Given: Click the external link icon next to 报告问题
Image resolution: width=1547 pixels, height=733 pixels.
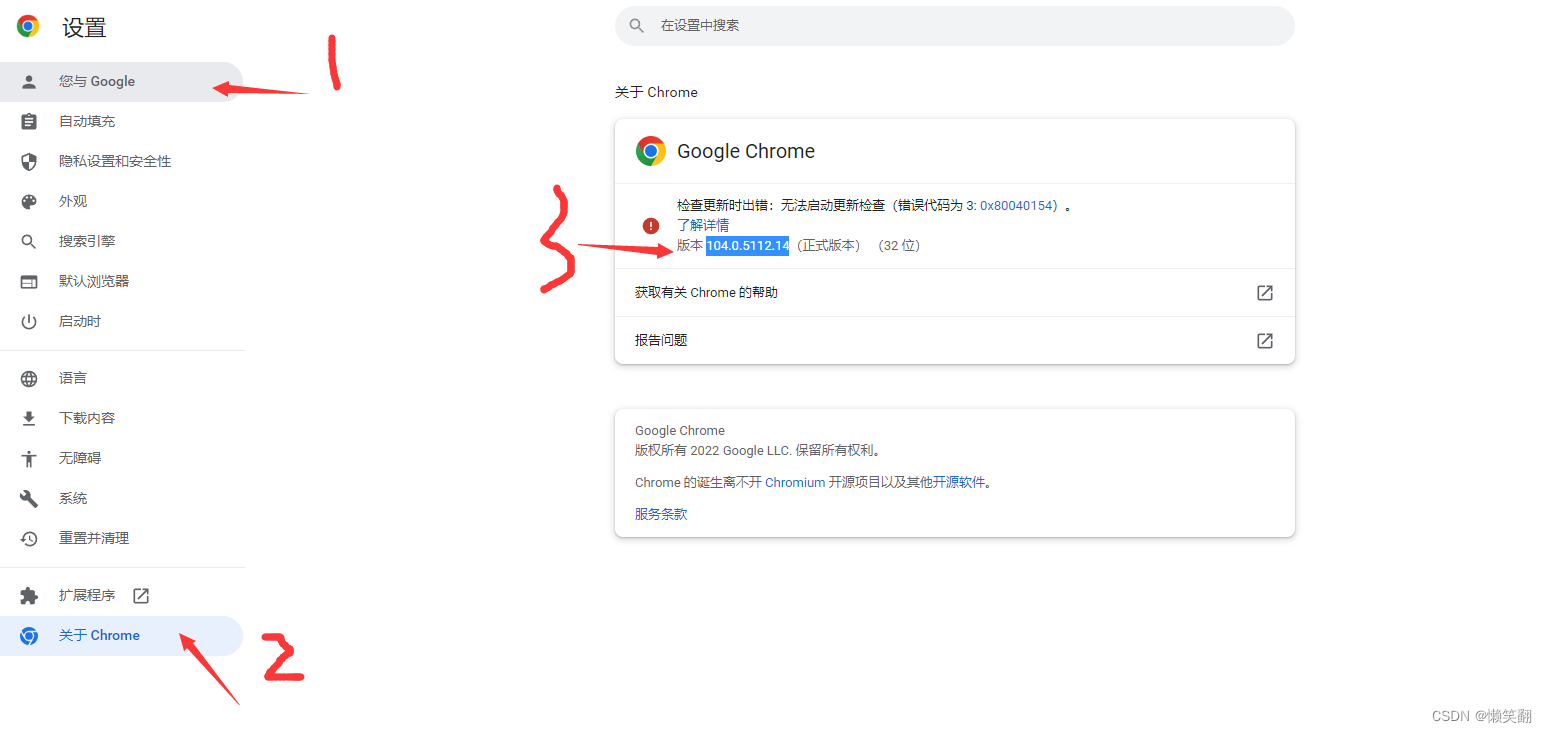Looking at the screenshot, I should pos(1264,340).
